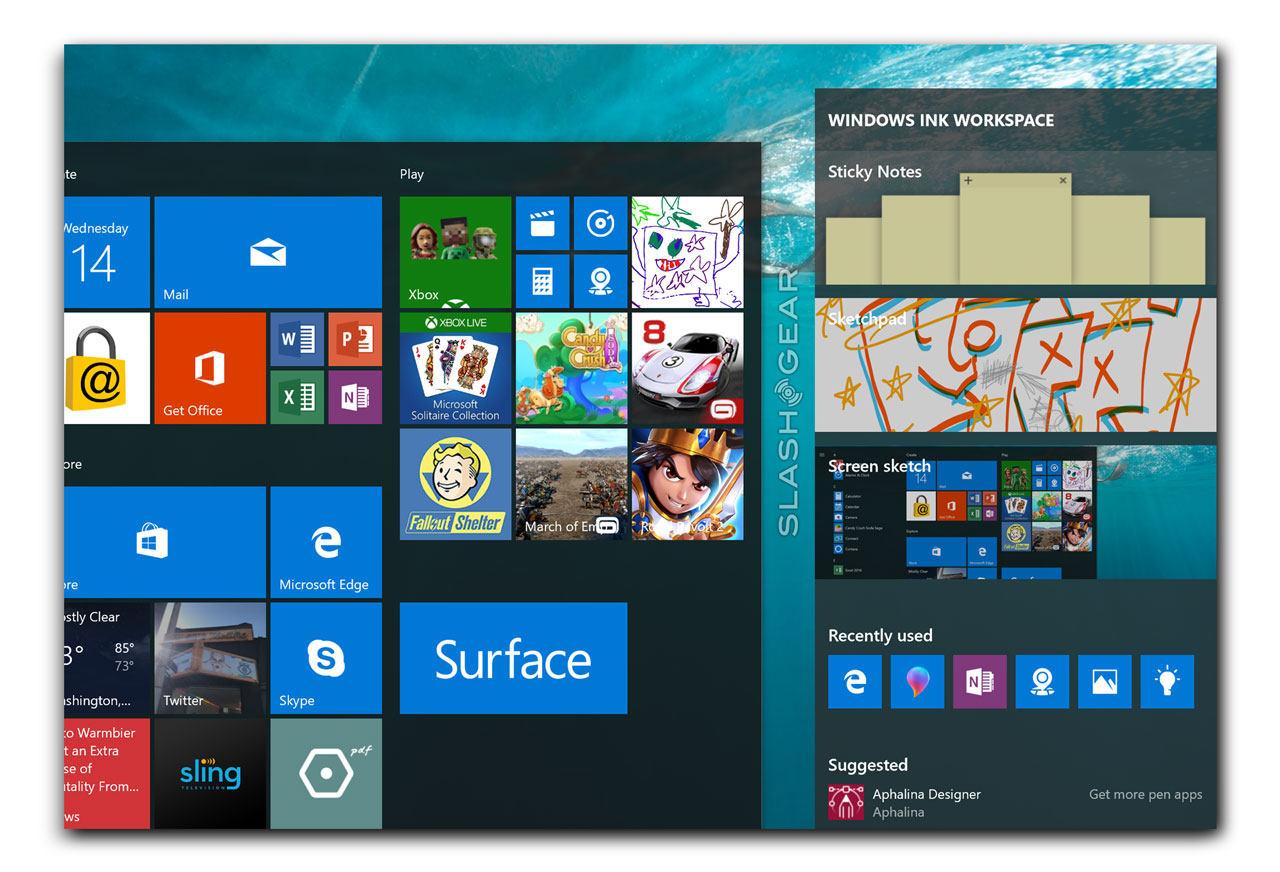
Task: Launch the Sling Television tile
Action: [x=210, y=773]
